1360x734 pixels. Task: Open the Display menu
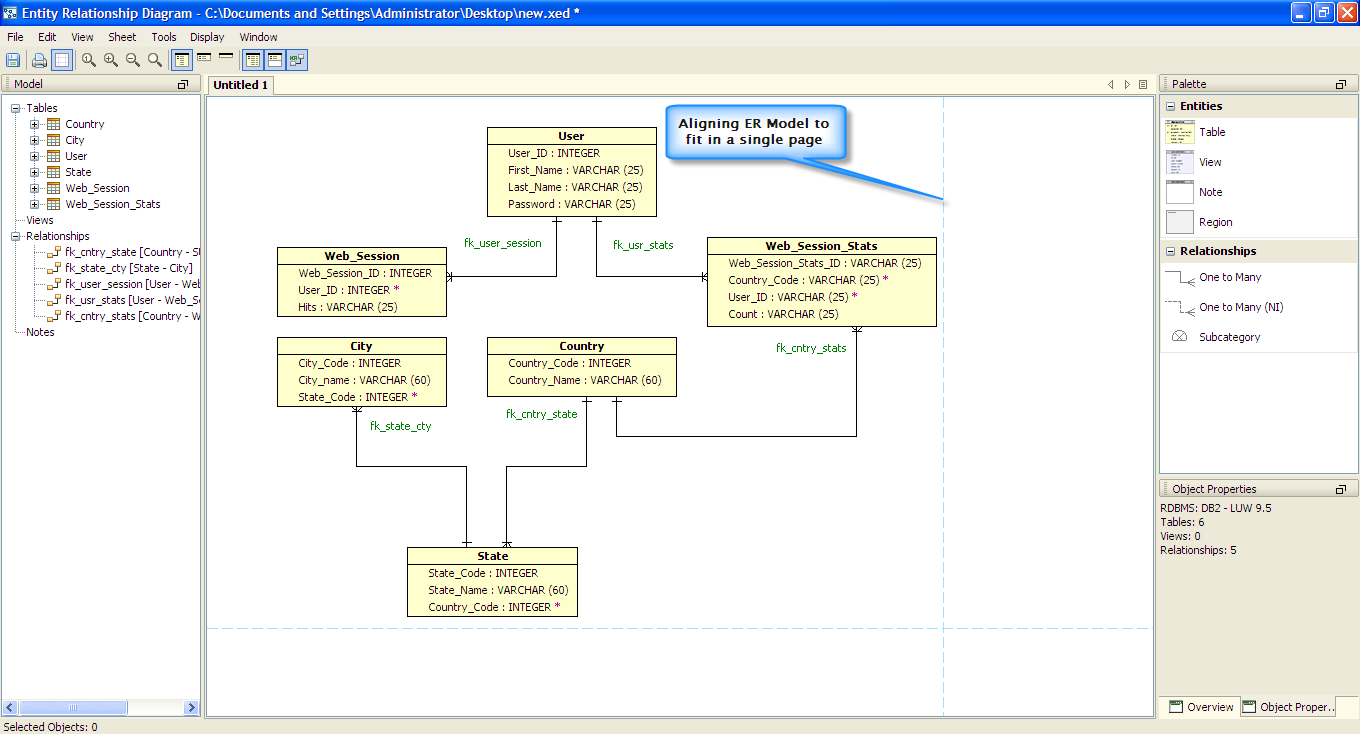click(207, 37)
